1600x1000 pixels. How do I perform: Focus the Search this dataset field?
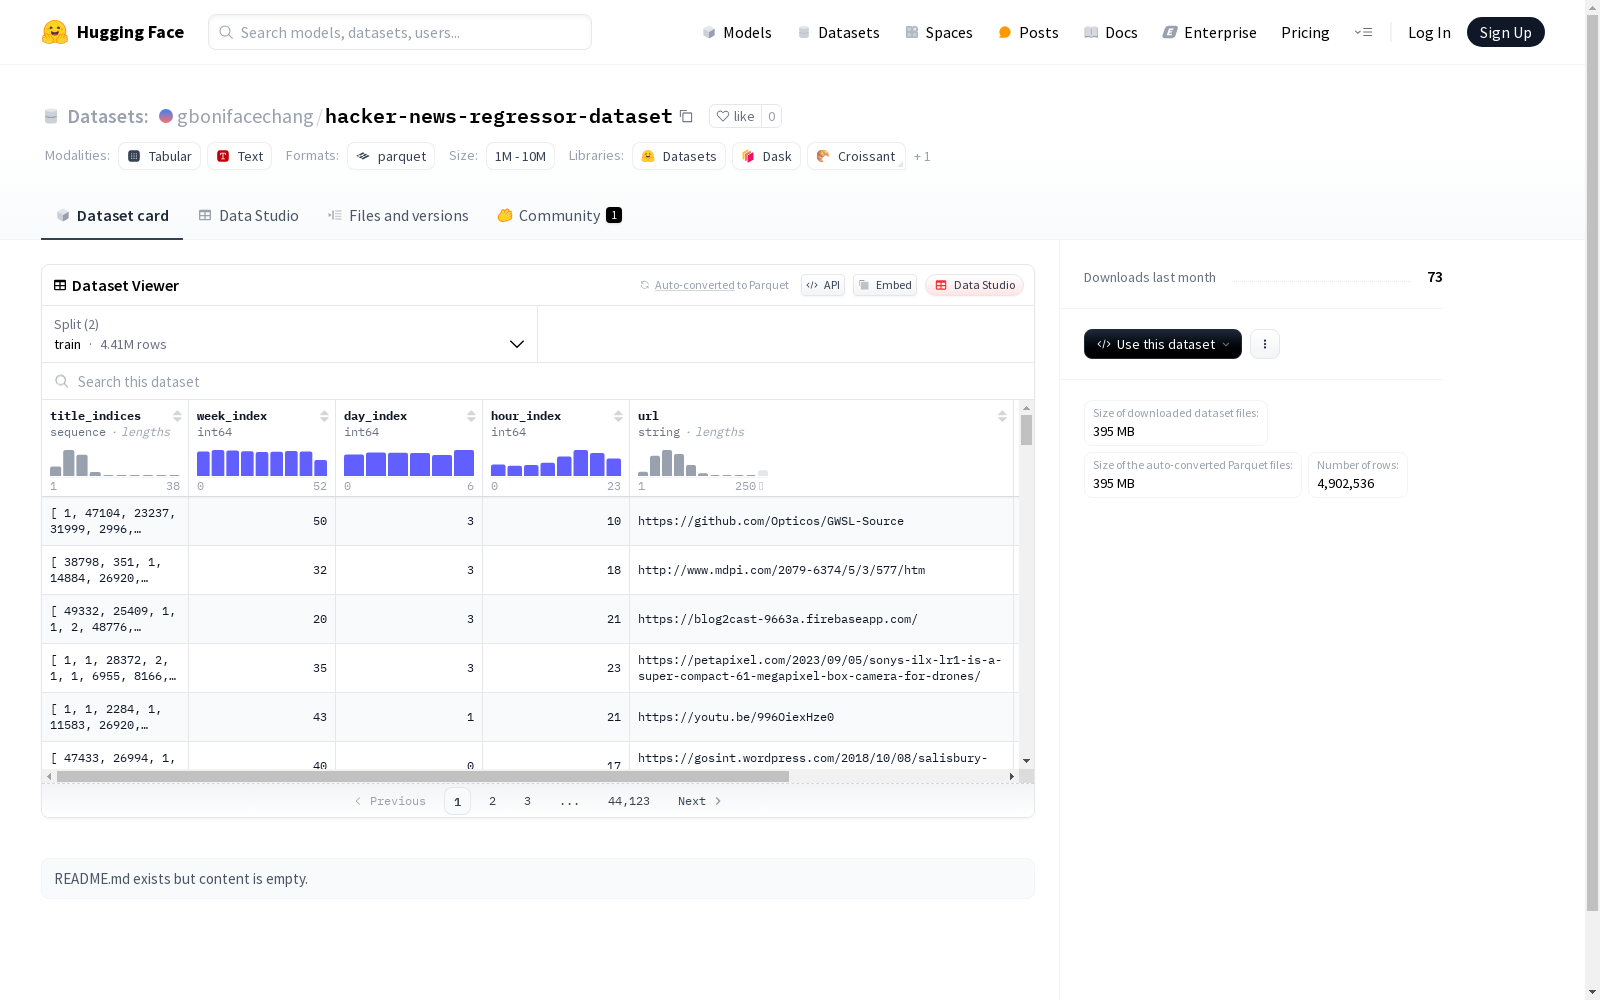(538, 381)
